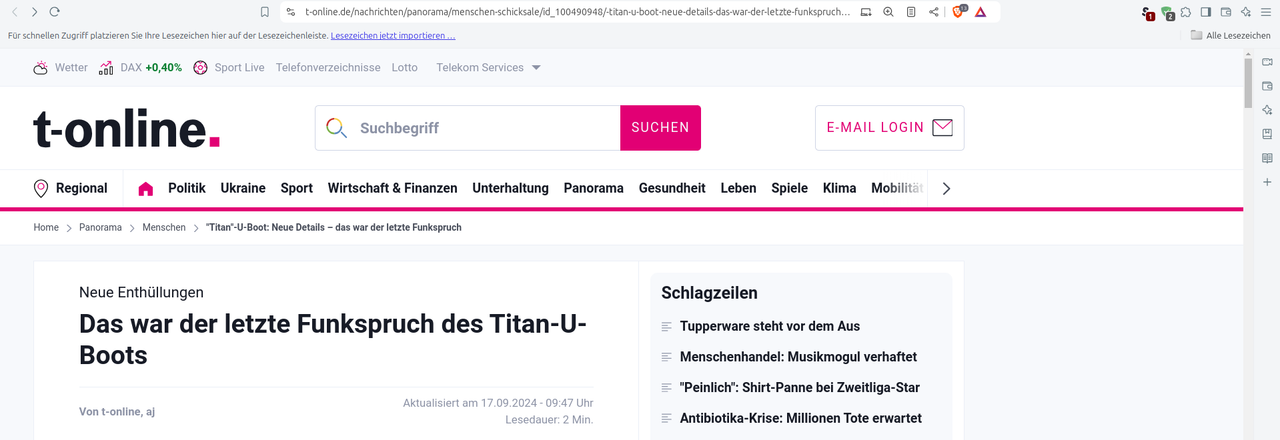Open E-MAIL LOGIN button

(x=890, y=128)
